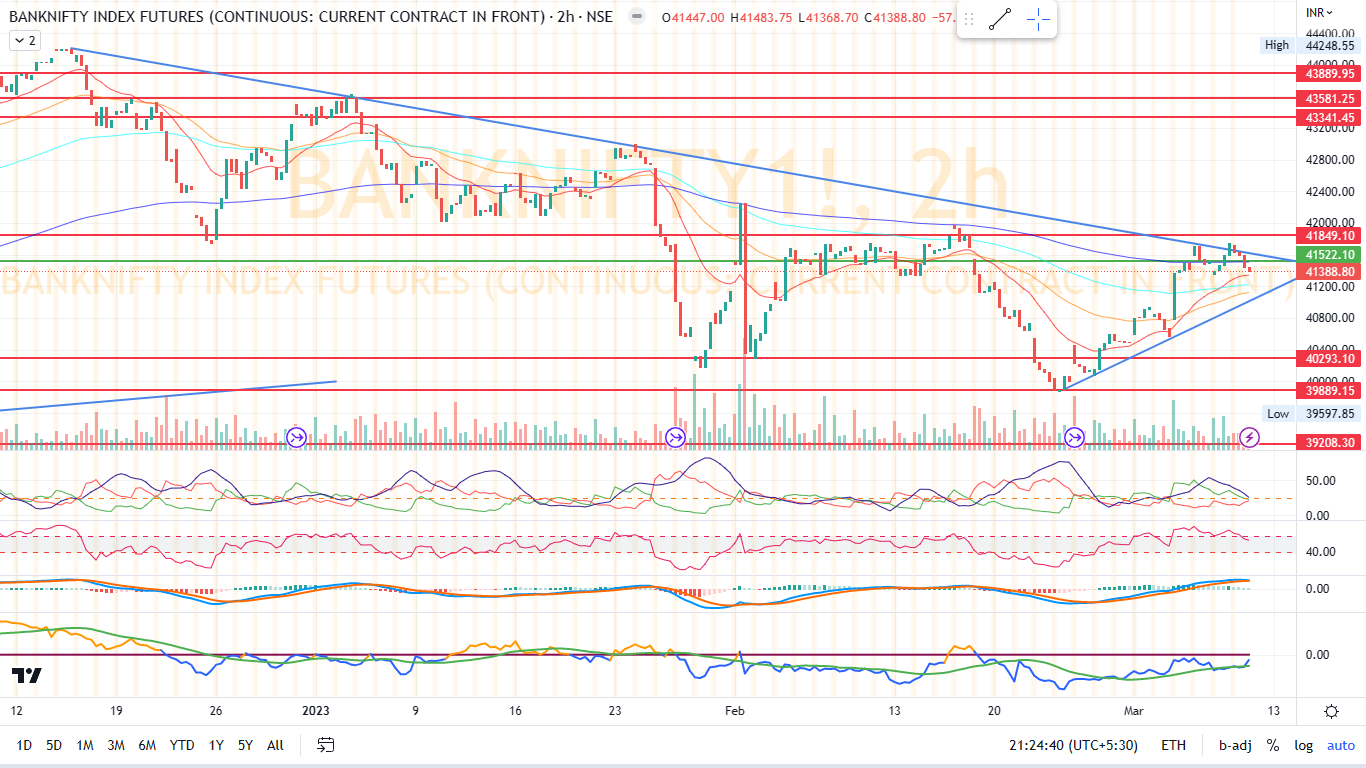Click the 40293.10 horizontal line price label
The height and width of the screenshot is (768, 1366).
tap(1330, 358)
